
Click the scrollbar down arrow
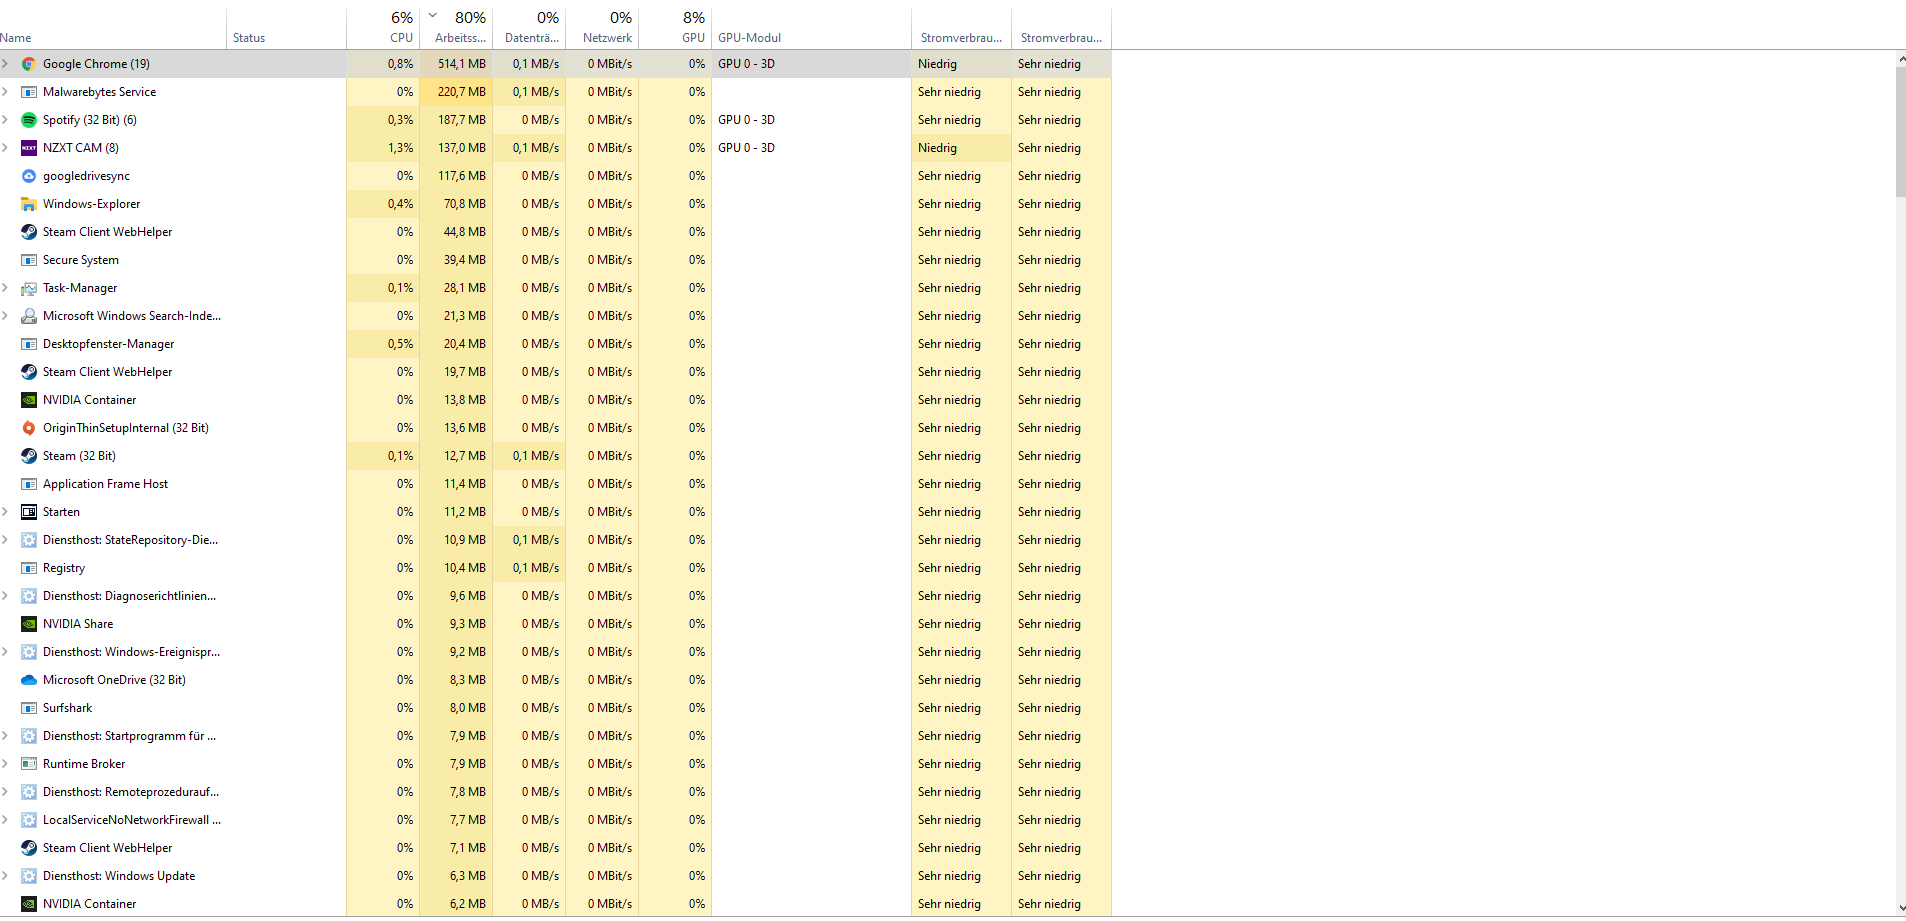(1901, 908)
